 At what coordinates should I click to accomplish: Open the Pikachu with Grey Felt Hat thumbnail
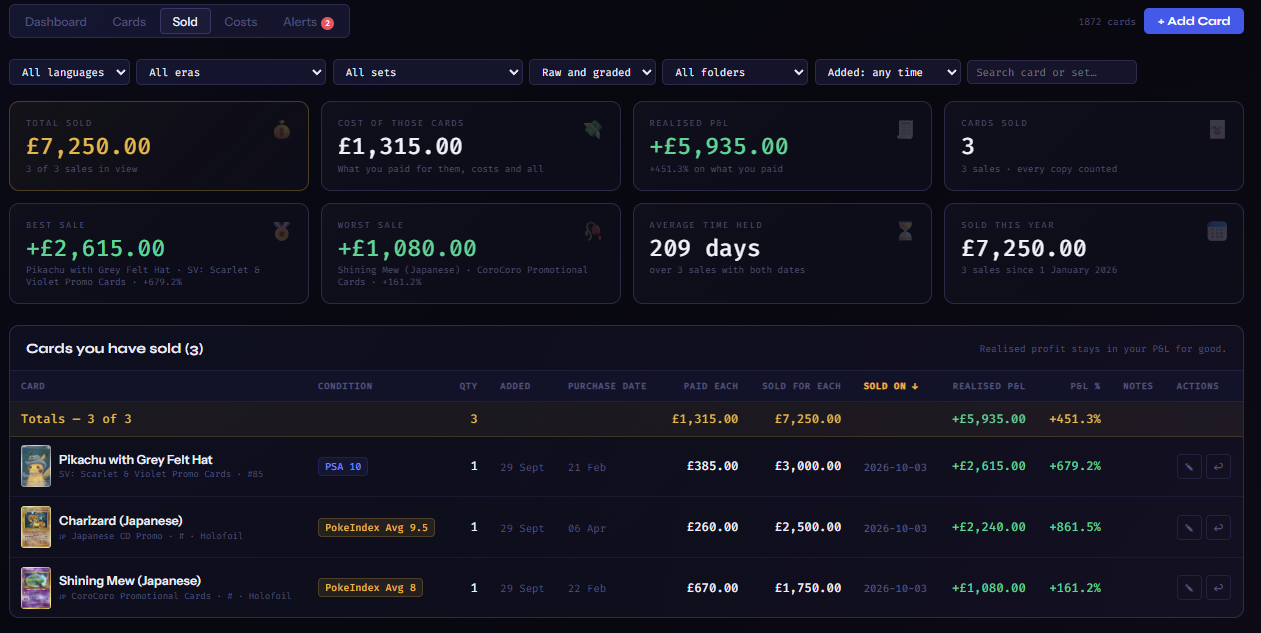(x=36, y=466)
